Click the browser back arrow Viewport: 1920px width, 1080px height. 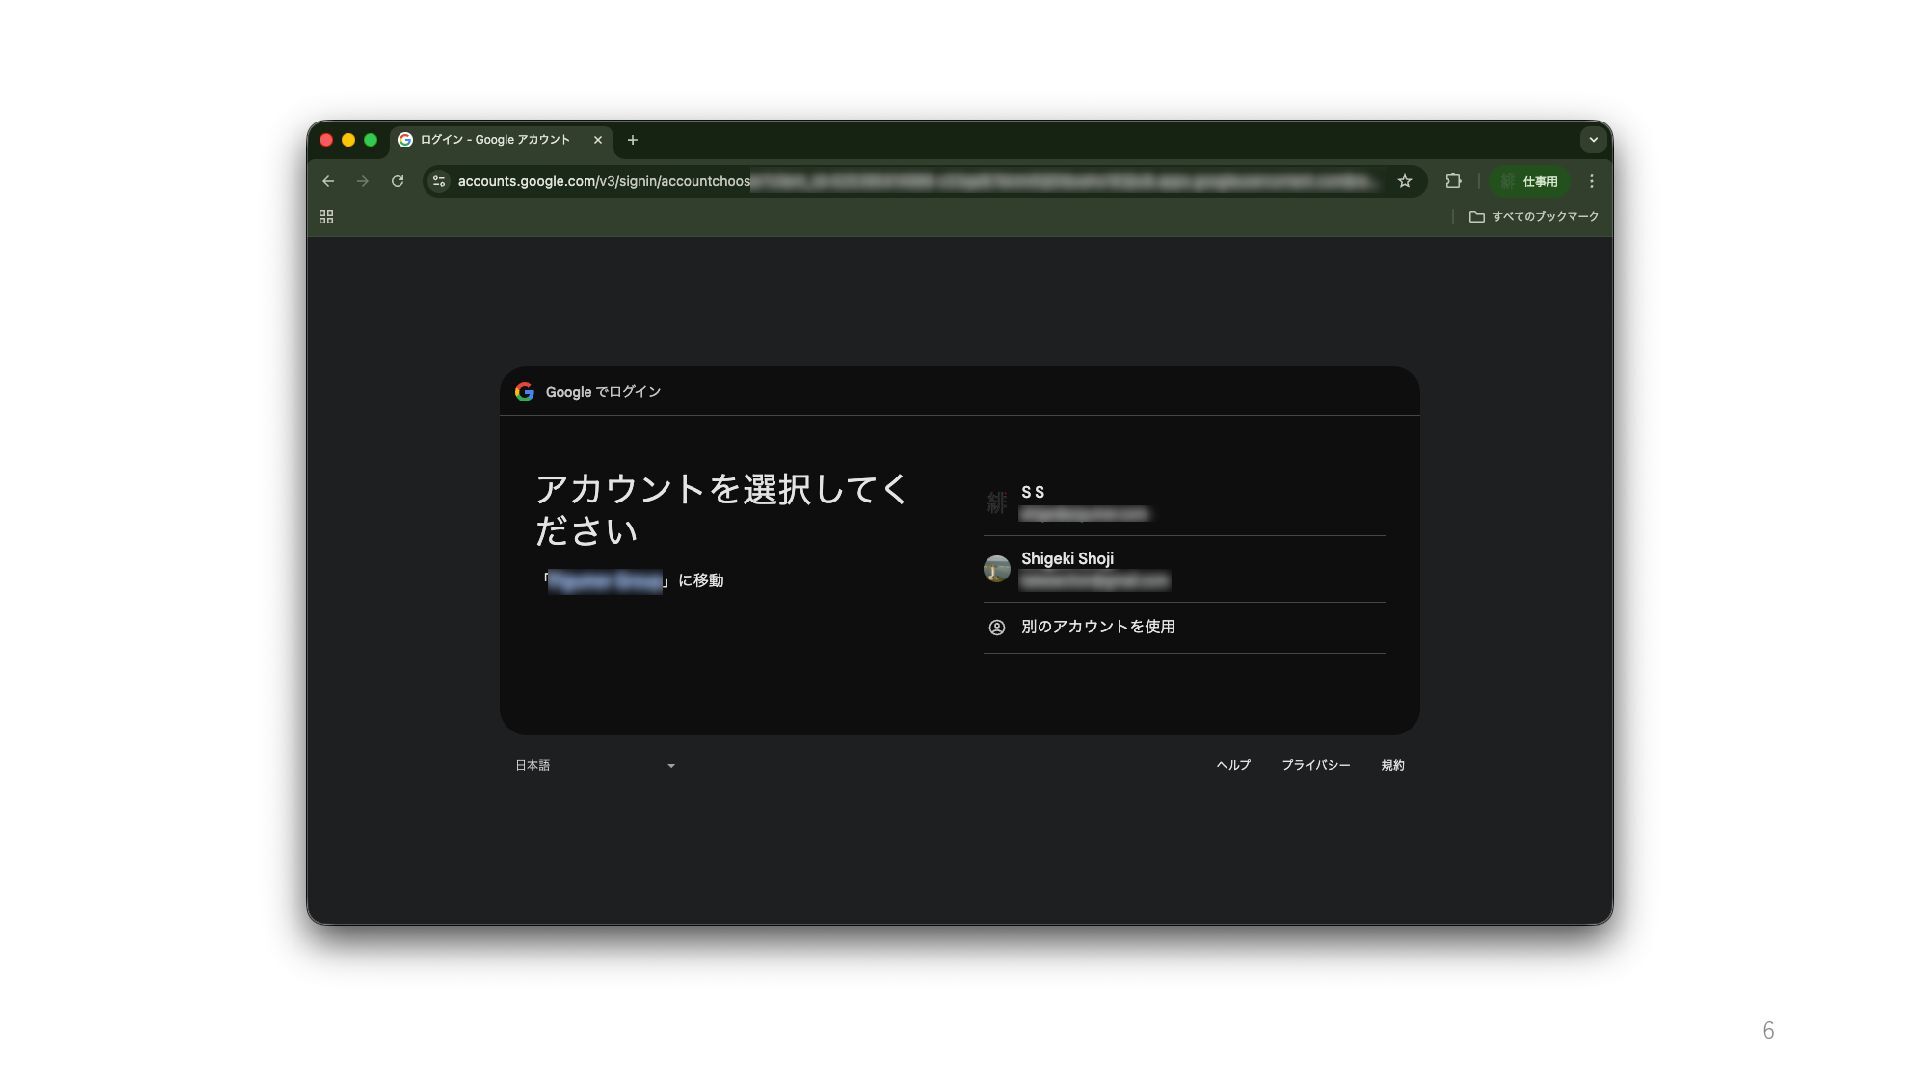tap(328, 181)
